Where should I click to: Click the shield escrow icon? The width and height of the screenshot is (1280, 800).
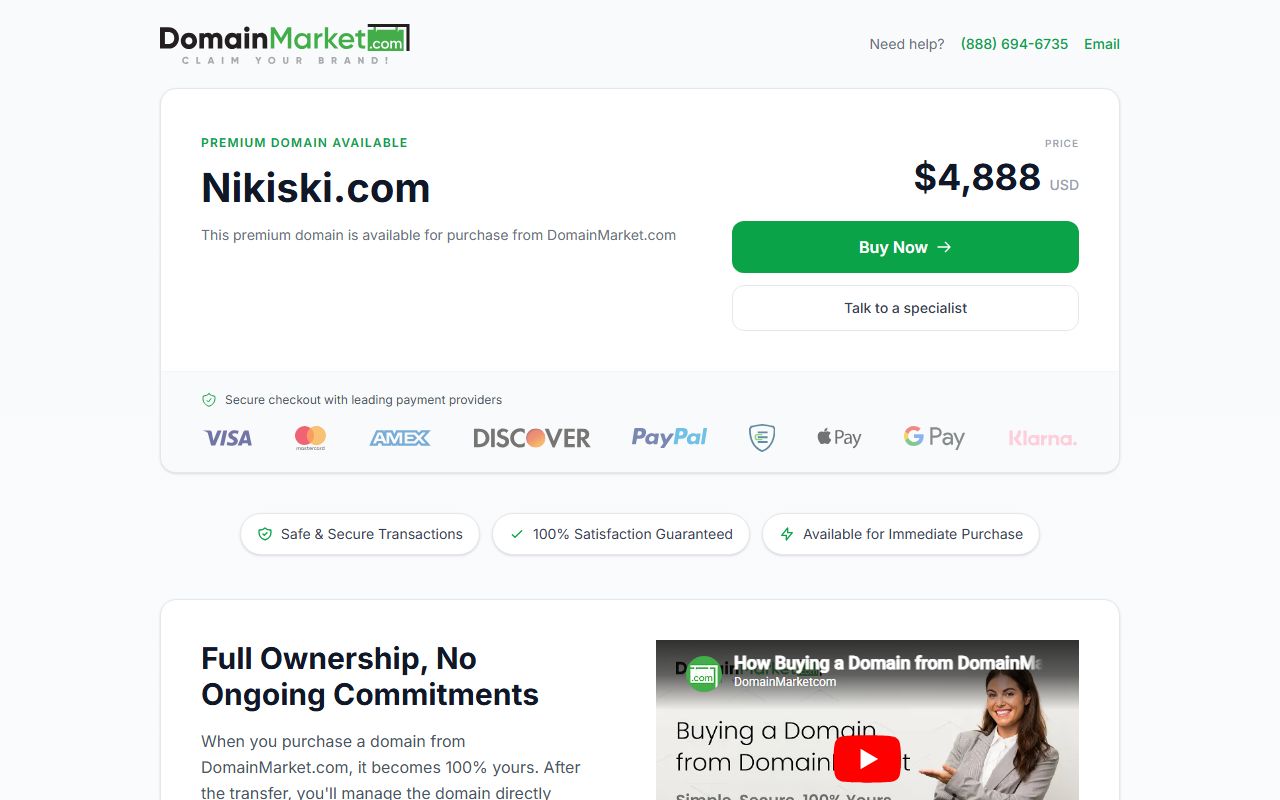[762, 437]
